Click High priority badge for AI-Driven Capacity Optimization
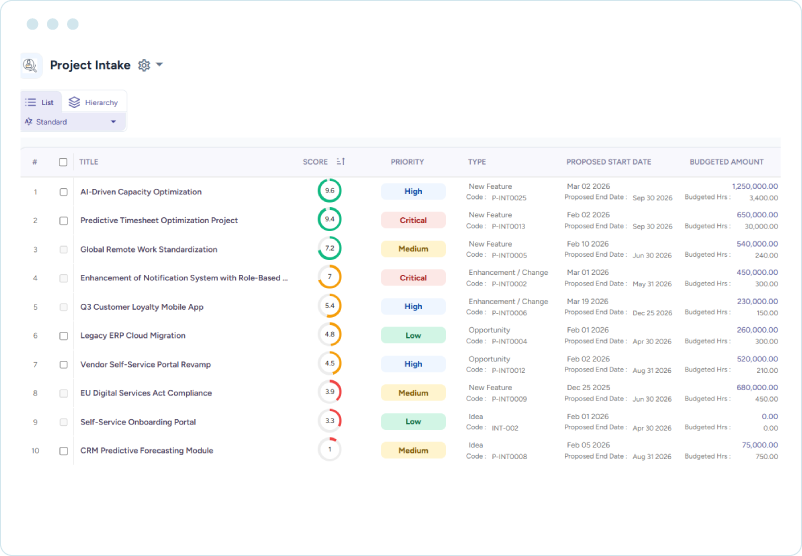This screenshot has width=802, height=556. [413, 191]
